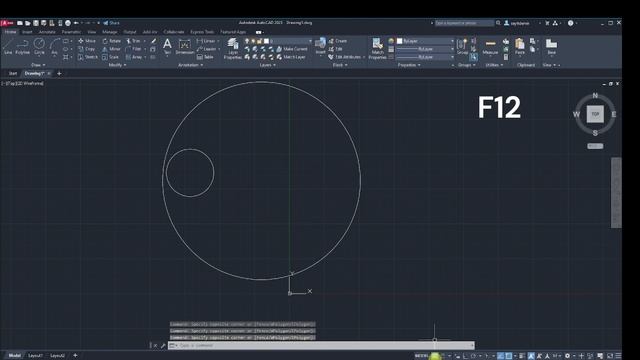Click the TOP face of ViewCube
Image resolution: width=640 pixels, height=360 pixels.
(595, 114)
